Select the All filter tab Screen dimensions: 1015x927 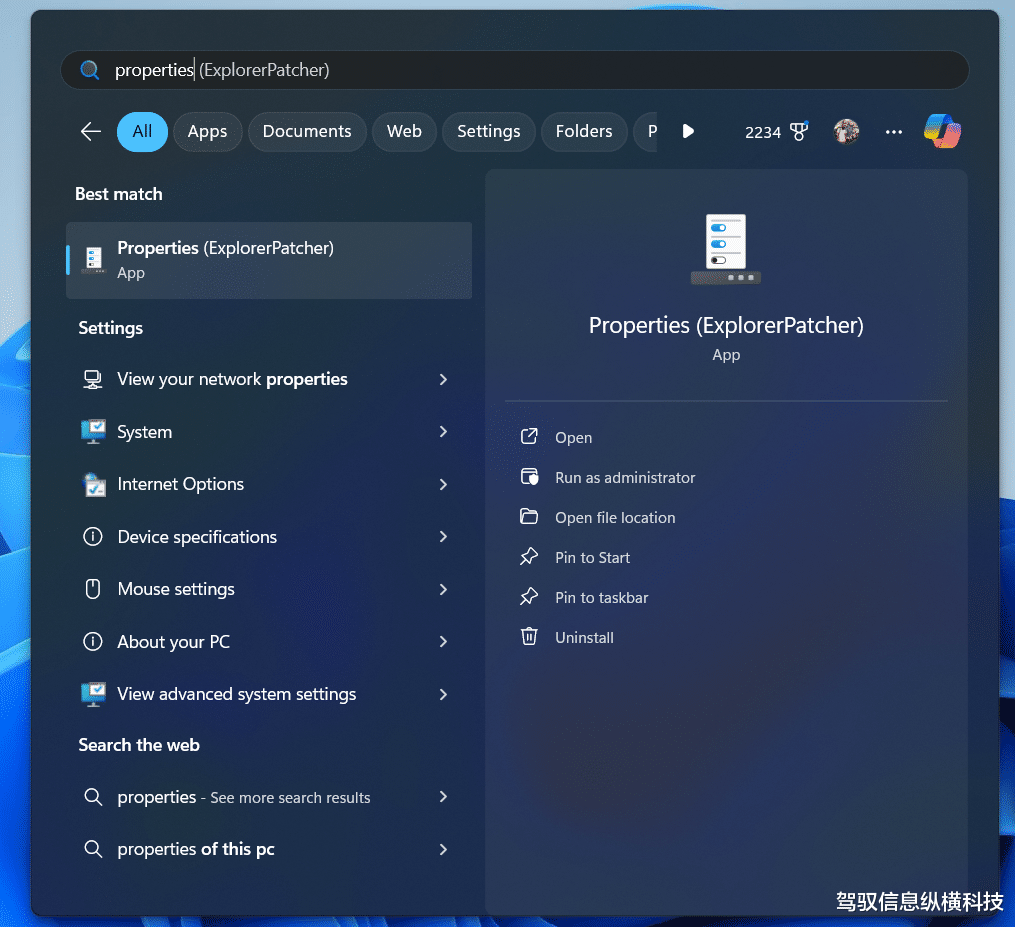tap(142, 132)
